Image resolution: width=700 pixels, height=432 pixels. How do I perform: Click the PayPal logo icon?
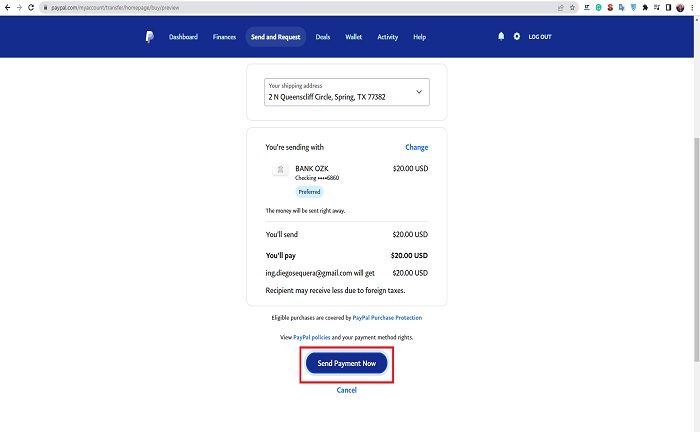click(x=150, y=37)
